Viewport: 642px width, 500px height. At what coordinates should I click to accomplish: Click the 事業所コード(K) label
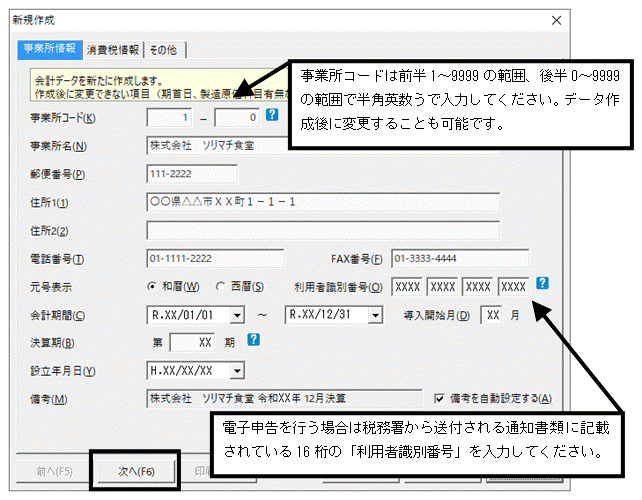click(x=63, y=118)
